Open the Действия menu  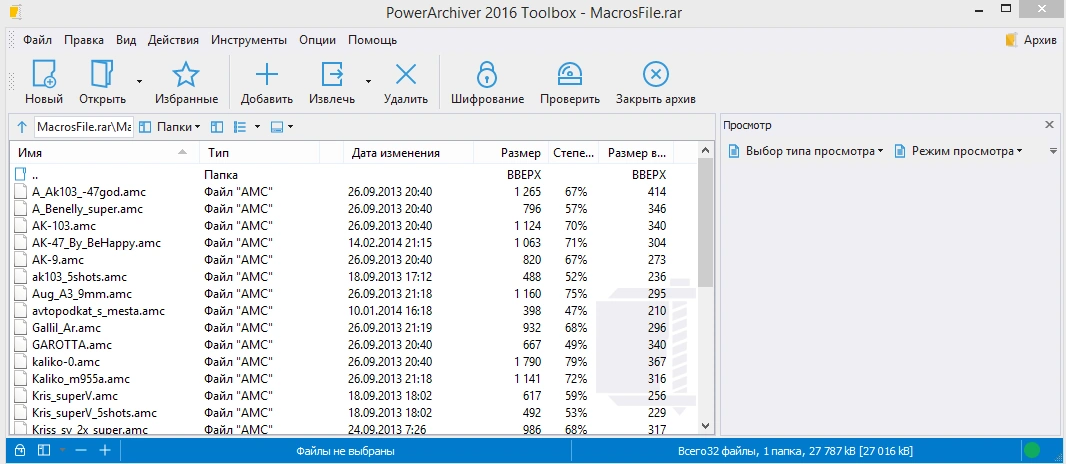click(x=173, y=39)
